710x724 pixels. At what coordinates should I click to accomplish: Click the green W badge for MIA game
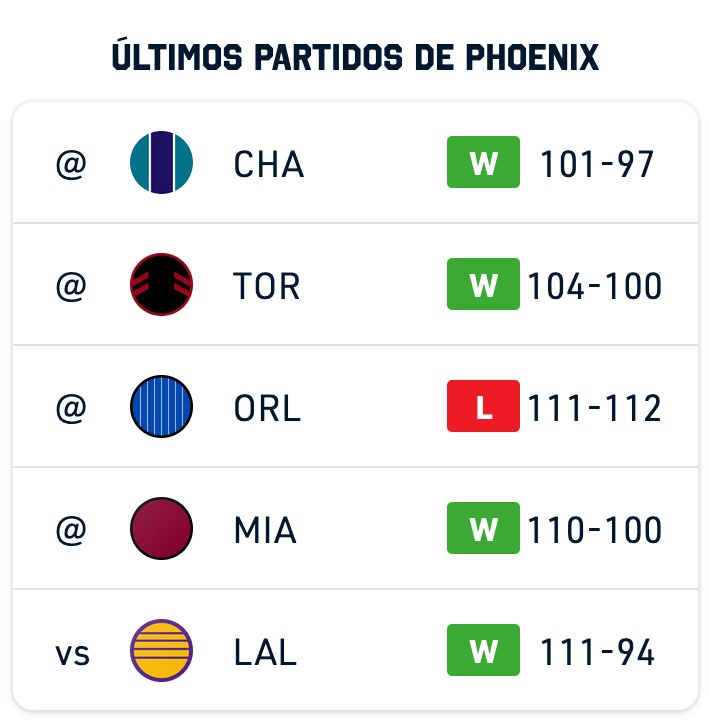point(483,528)
